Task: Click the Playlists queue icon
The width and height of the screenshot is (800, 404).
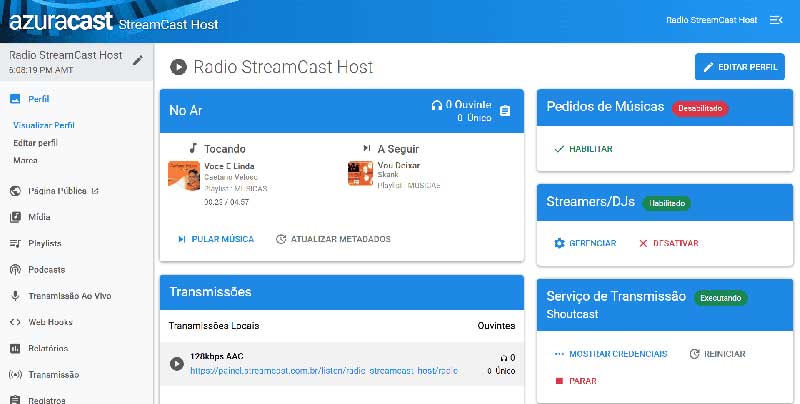Action: point(15,243)
